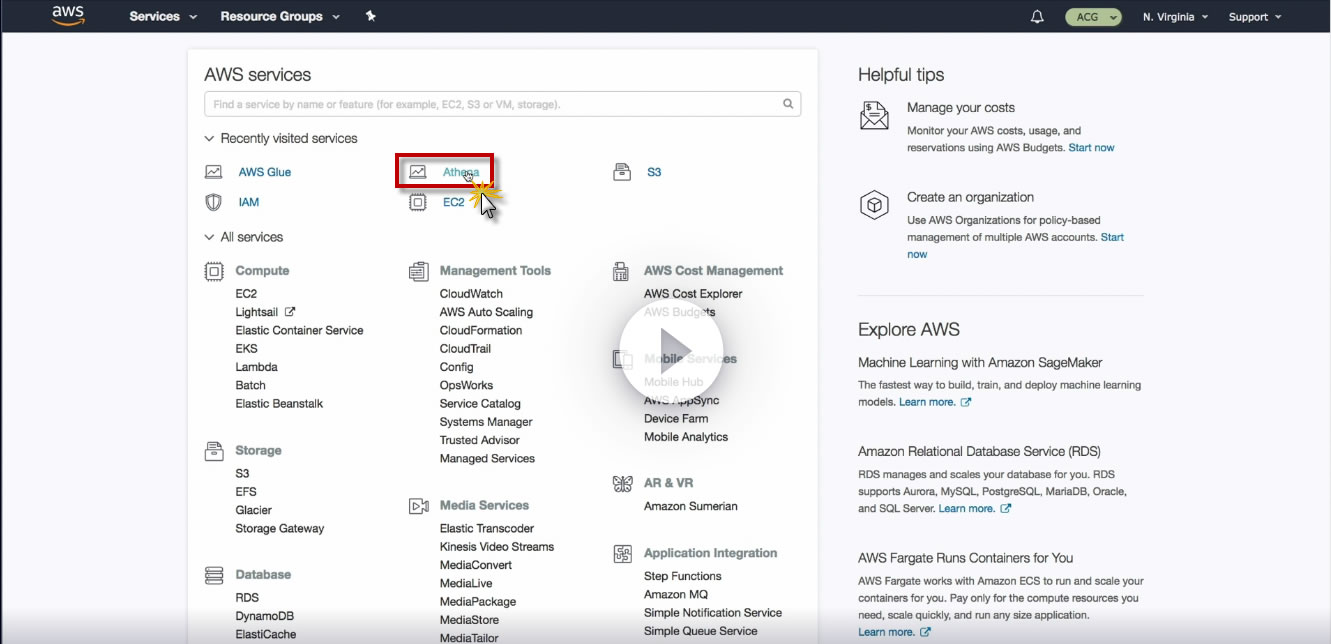This screenshot has height=644, width=1331.
Task: Open CloudWatch under Management Tools
Action: coord(471,294)
